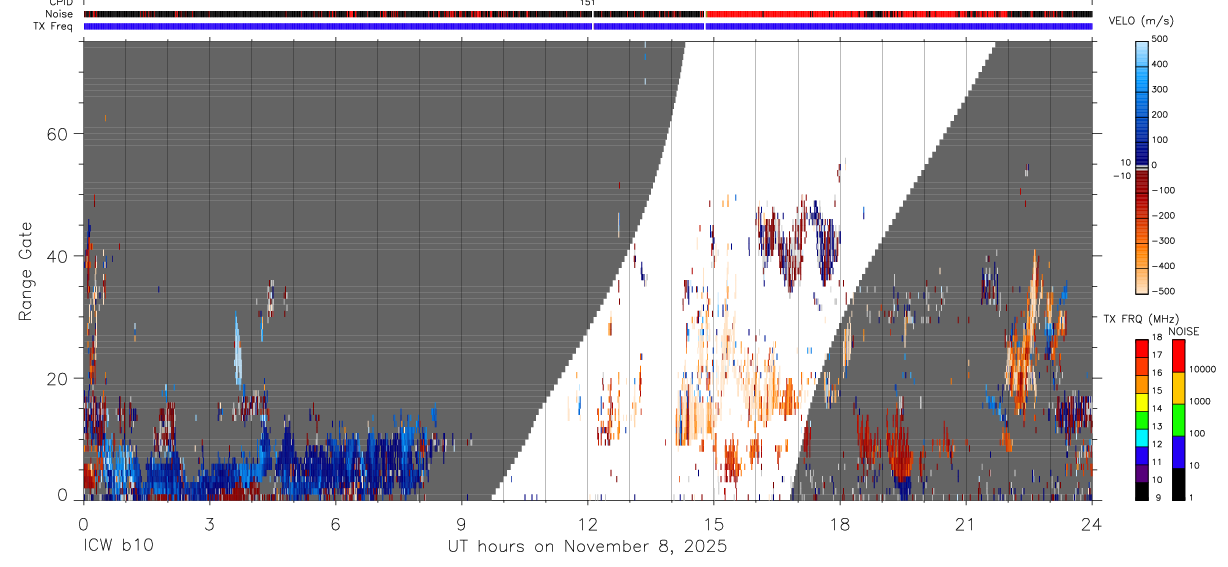Click the 15 tick on UT hours axis
The height and width of the screenshot is (567, 1228).
[714, 523]
